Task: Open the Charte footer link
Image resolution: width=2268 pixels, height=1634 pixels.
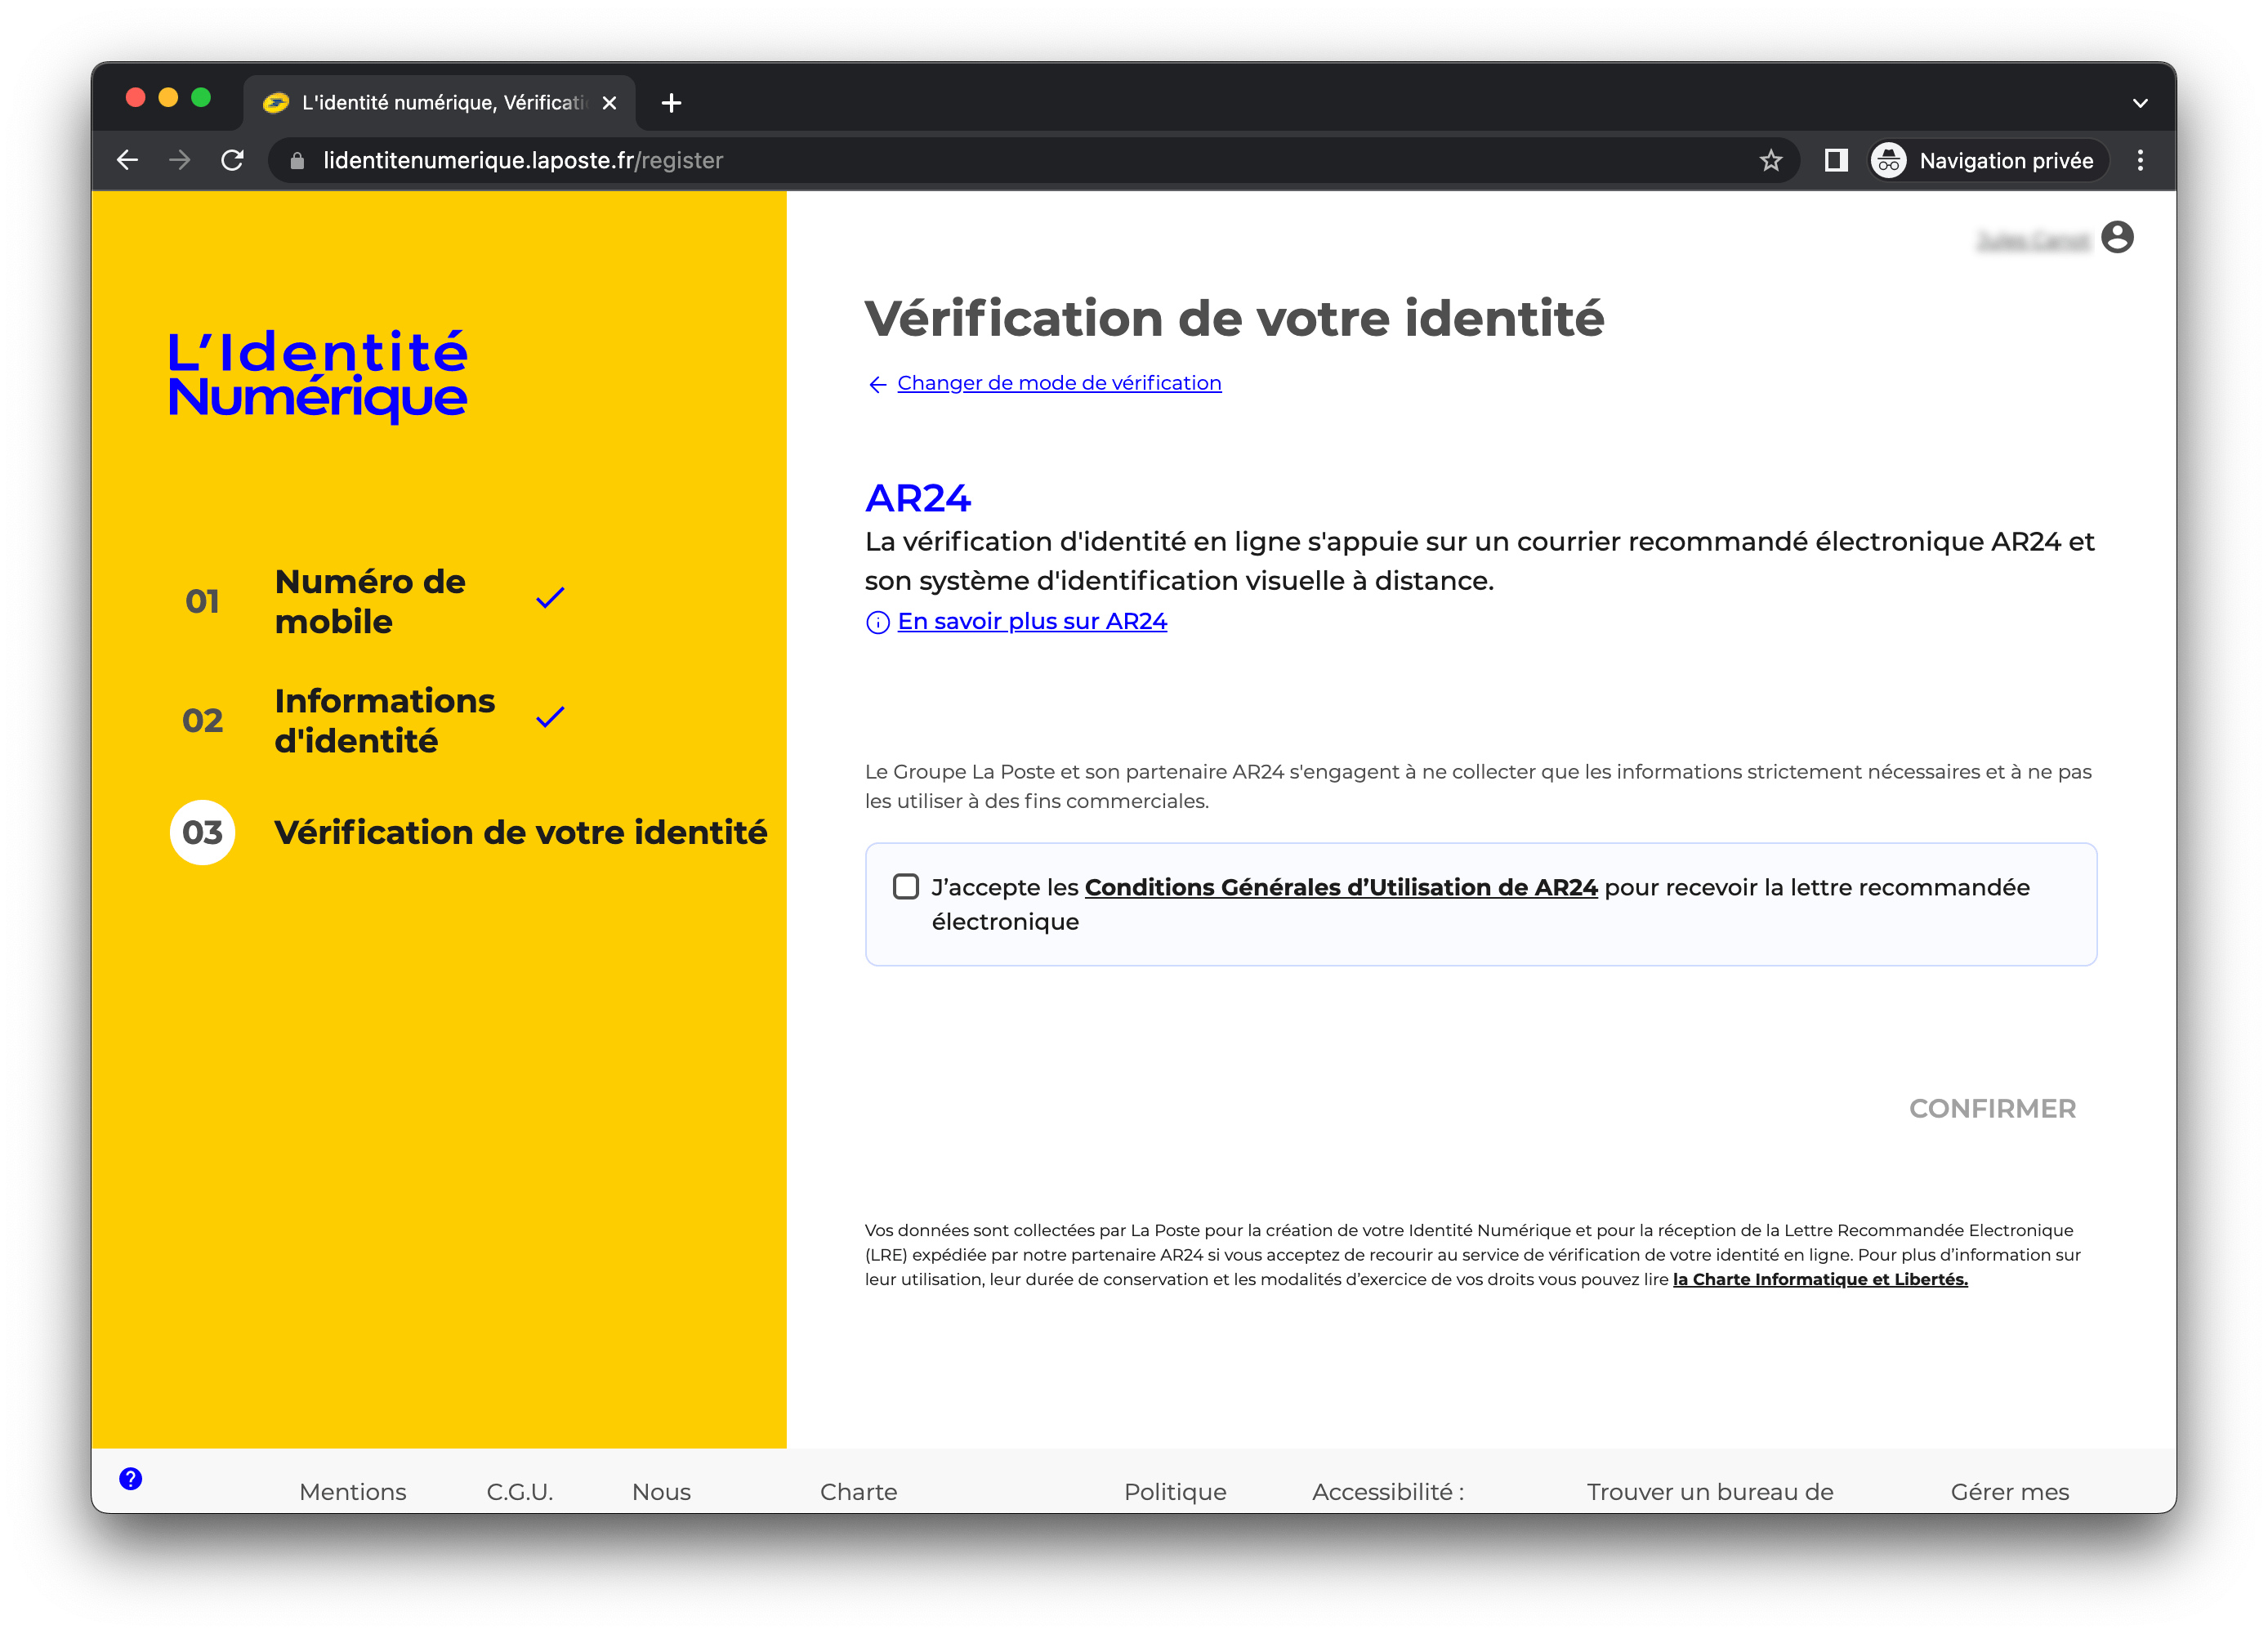Action: click(x=858, y=1491)
